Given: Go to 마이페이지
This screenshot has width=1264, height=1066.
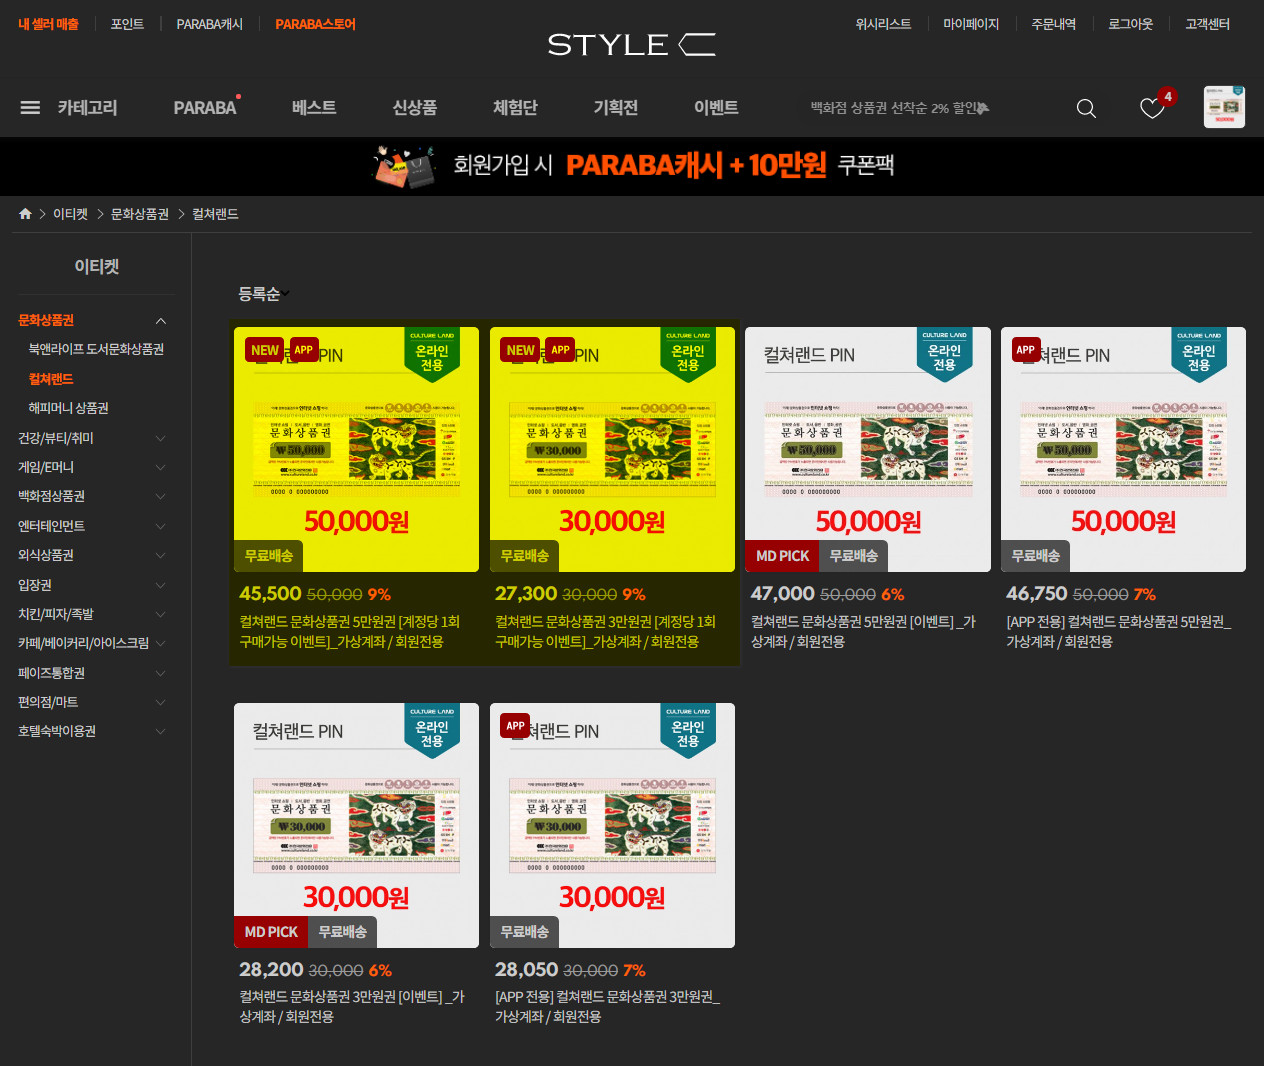Looking at the screenshot, I should [971, 24].
